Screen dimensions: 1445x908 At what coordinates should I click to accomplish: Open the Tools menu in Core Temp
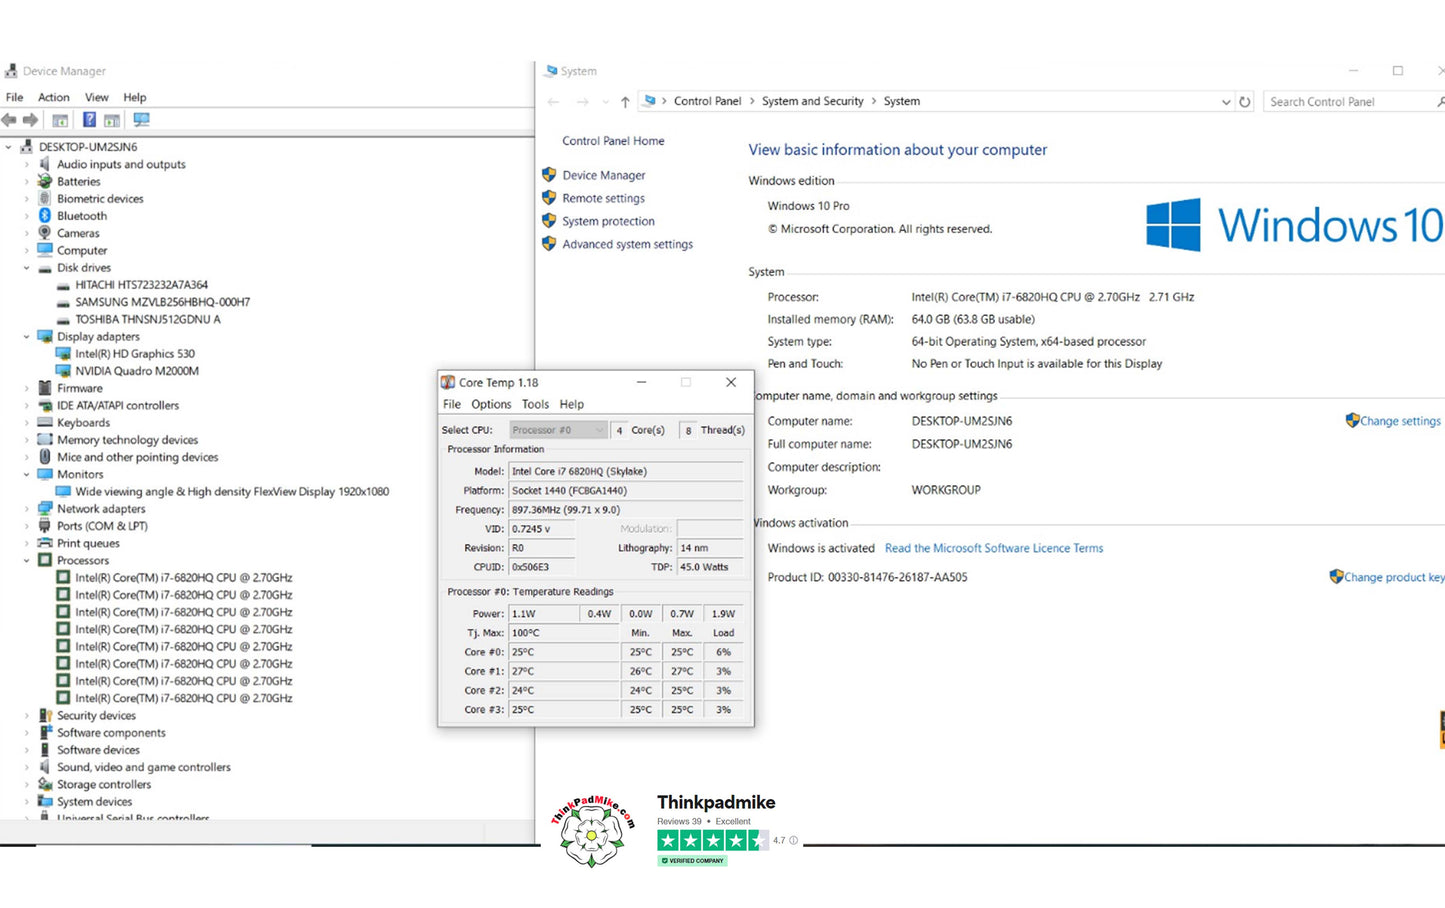pyautogui.click(x=535, y=405)
